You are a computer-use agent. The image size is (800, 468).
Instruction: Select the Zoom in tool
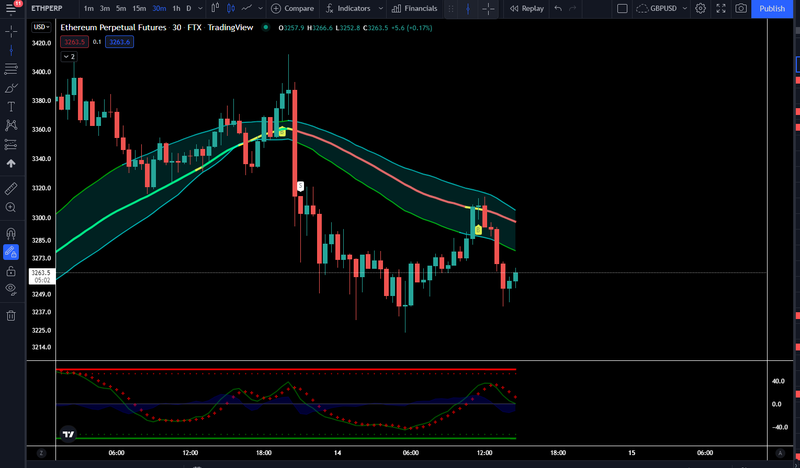[x=11, y=207]
